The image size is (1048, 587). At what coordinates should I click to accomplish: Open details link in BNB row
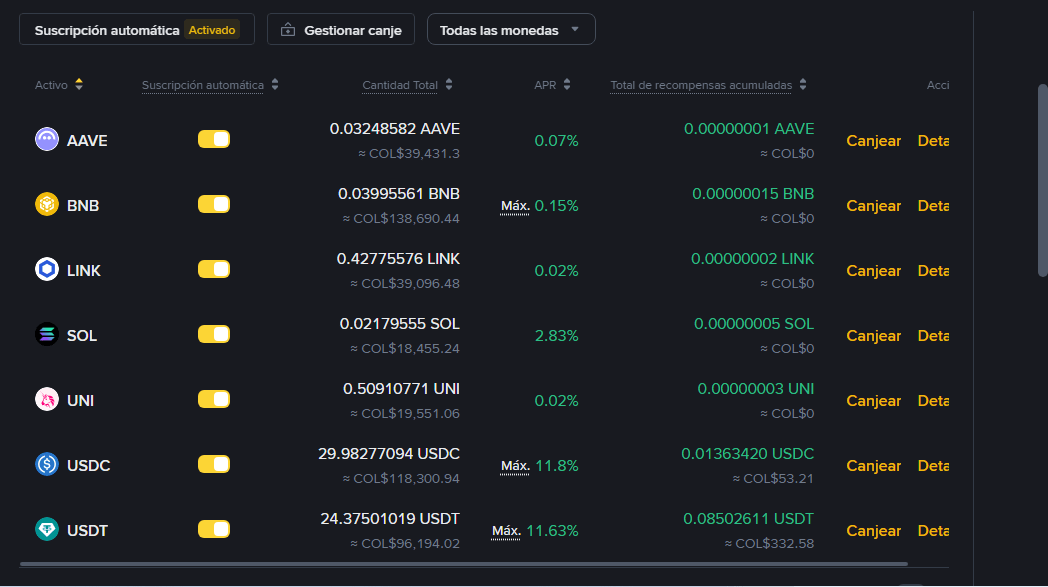point(933,205)
